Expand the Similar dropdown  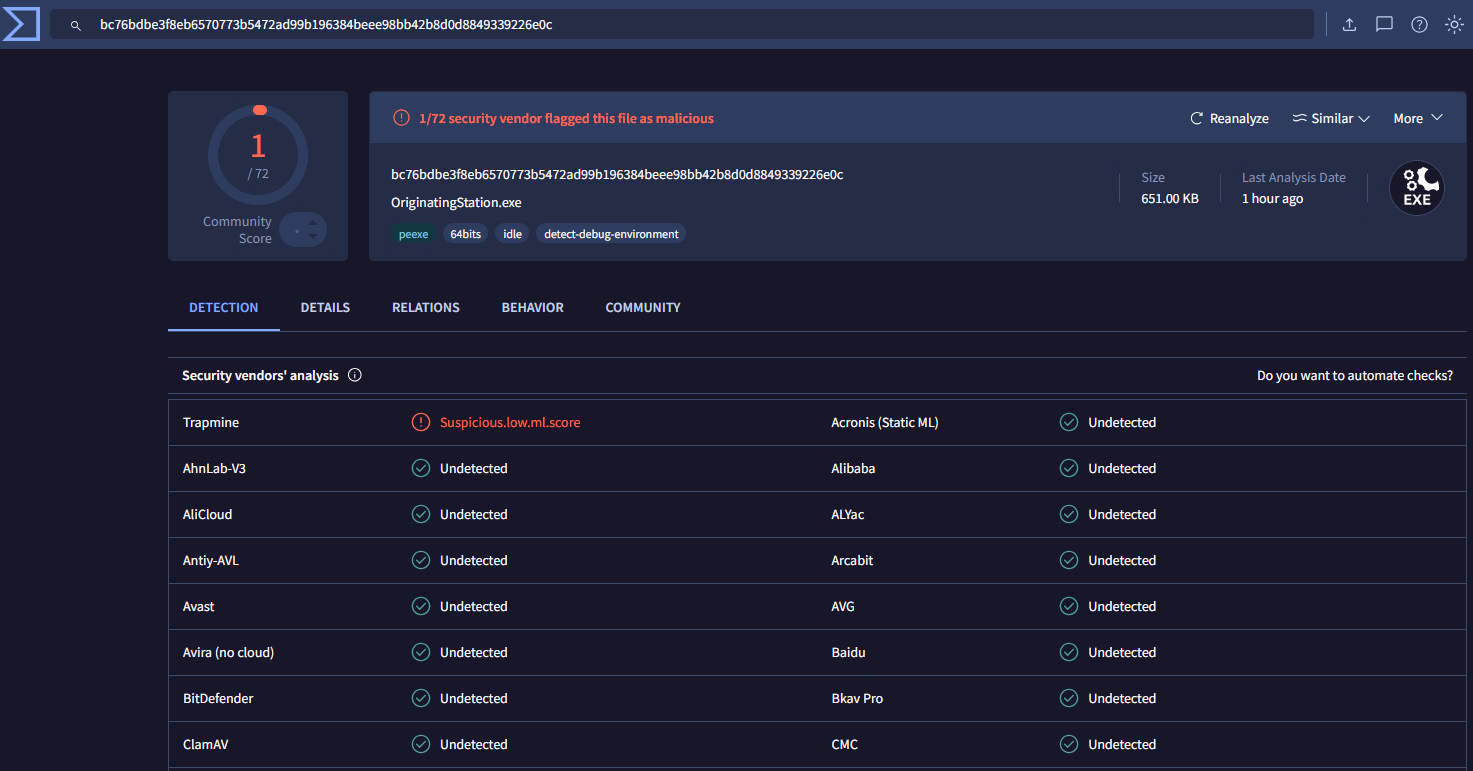click(x=1331, y=118)
